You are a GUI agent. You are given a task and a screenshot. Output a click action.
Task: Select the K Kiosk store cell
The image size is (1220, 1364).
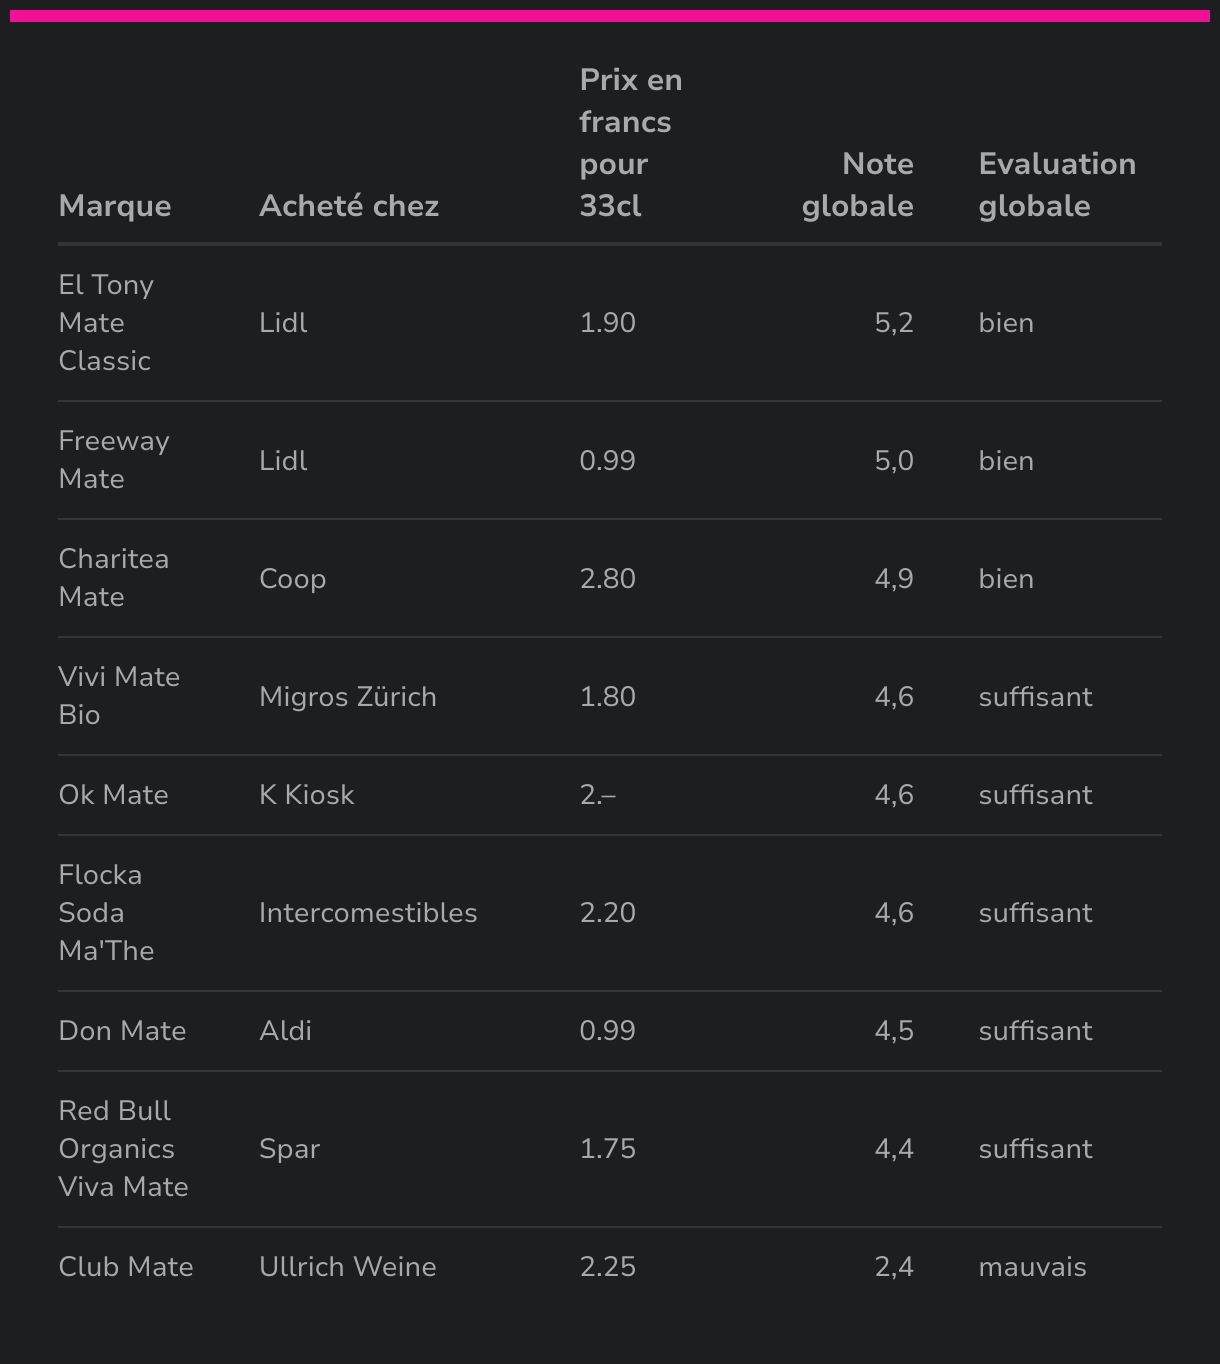[x=307, y=795]
